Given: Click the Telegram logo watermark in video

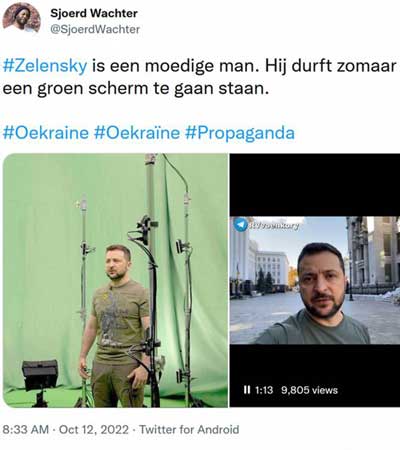Looking at the screenshot, I should click(240, 225).
